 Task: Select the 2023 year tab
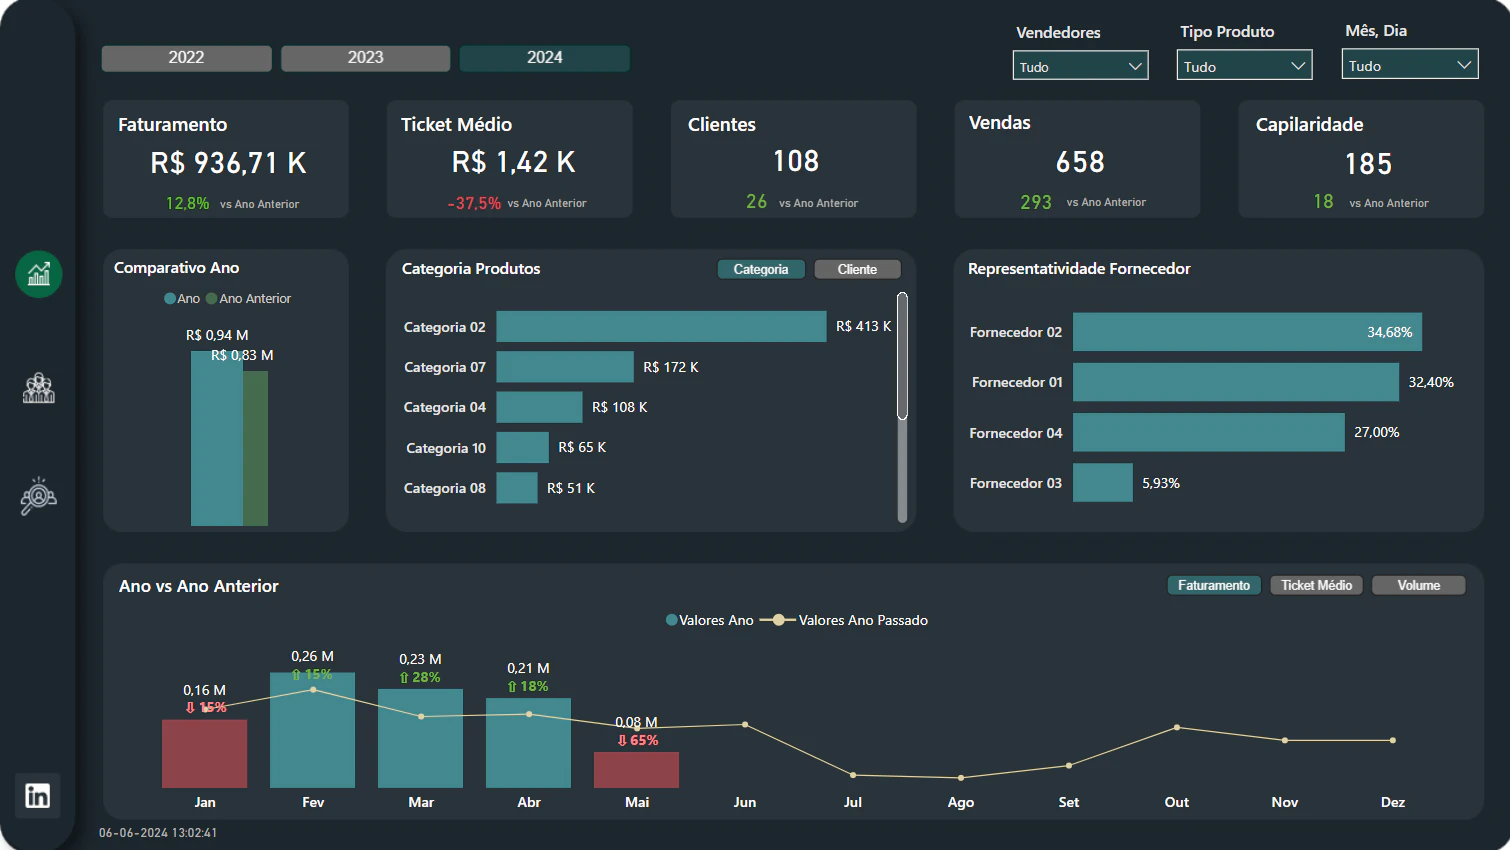coord(365,58)
